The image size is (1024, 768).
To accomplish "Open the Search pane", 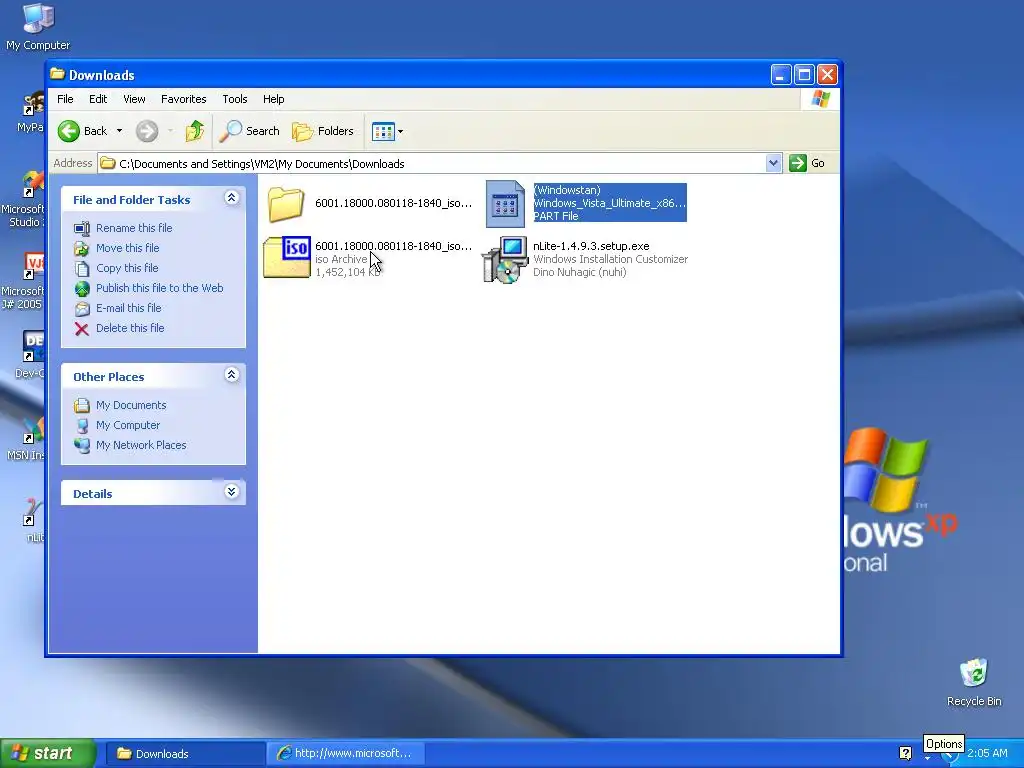I will pyautogui.click(x=249, y=131).
